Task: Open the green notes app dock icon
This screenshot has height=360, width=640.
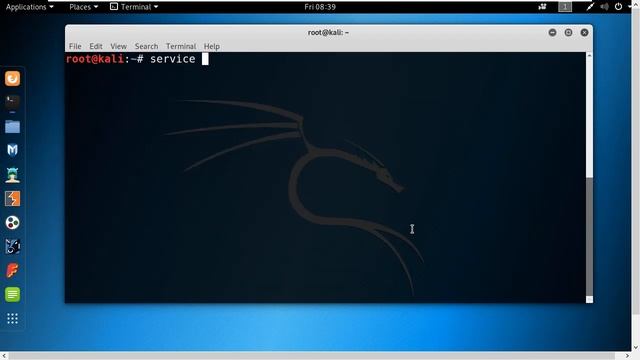Action: (x=12, y=294)
